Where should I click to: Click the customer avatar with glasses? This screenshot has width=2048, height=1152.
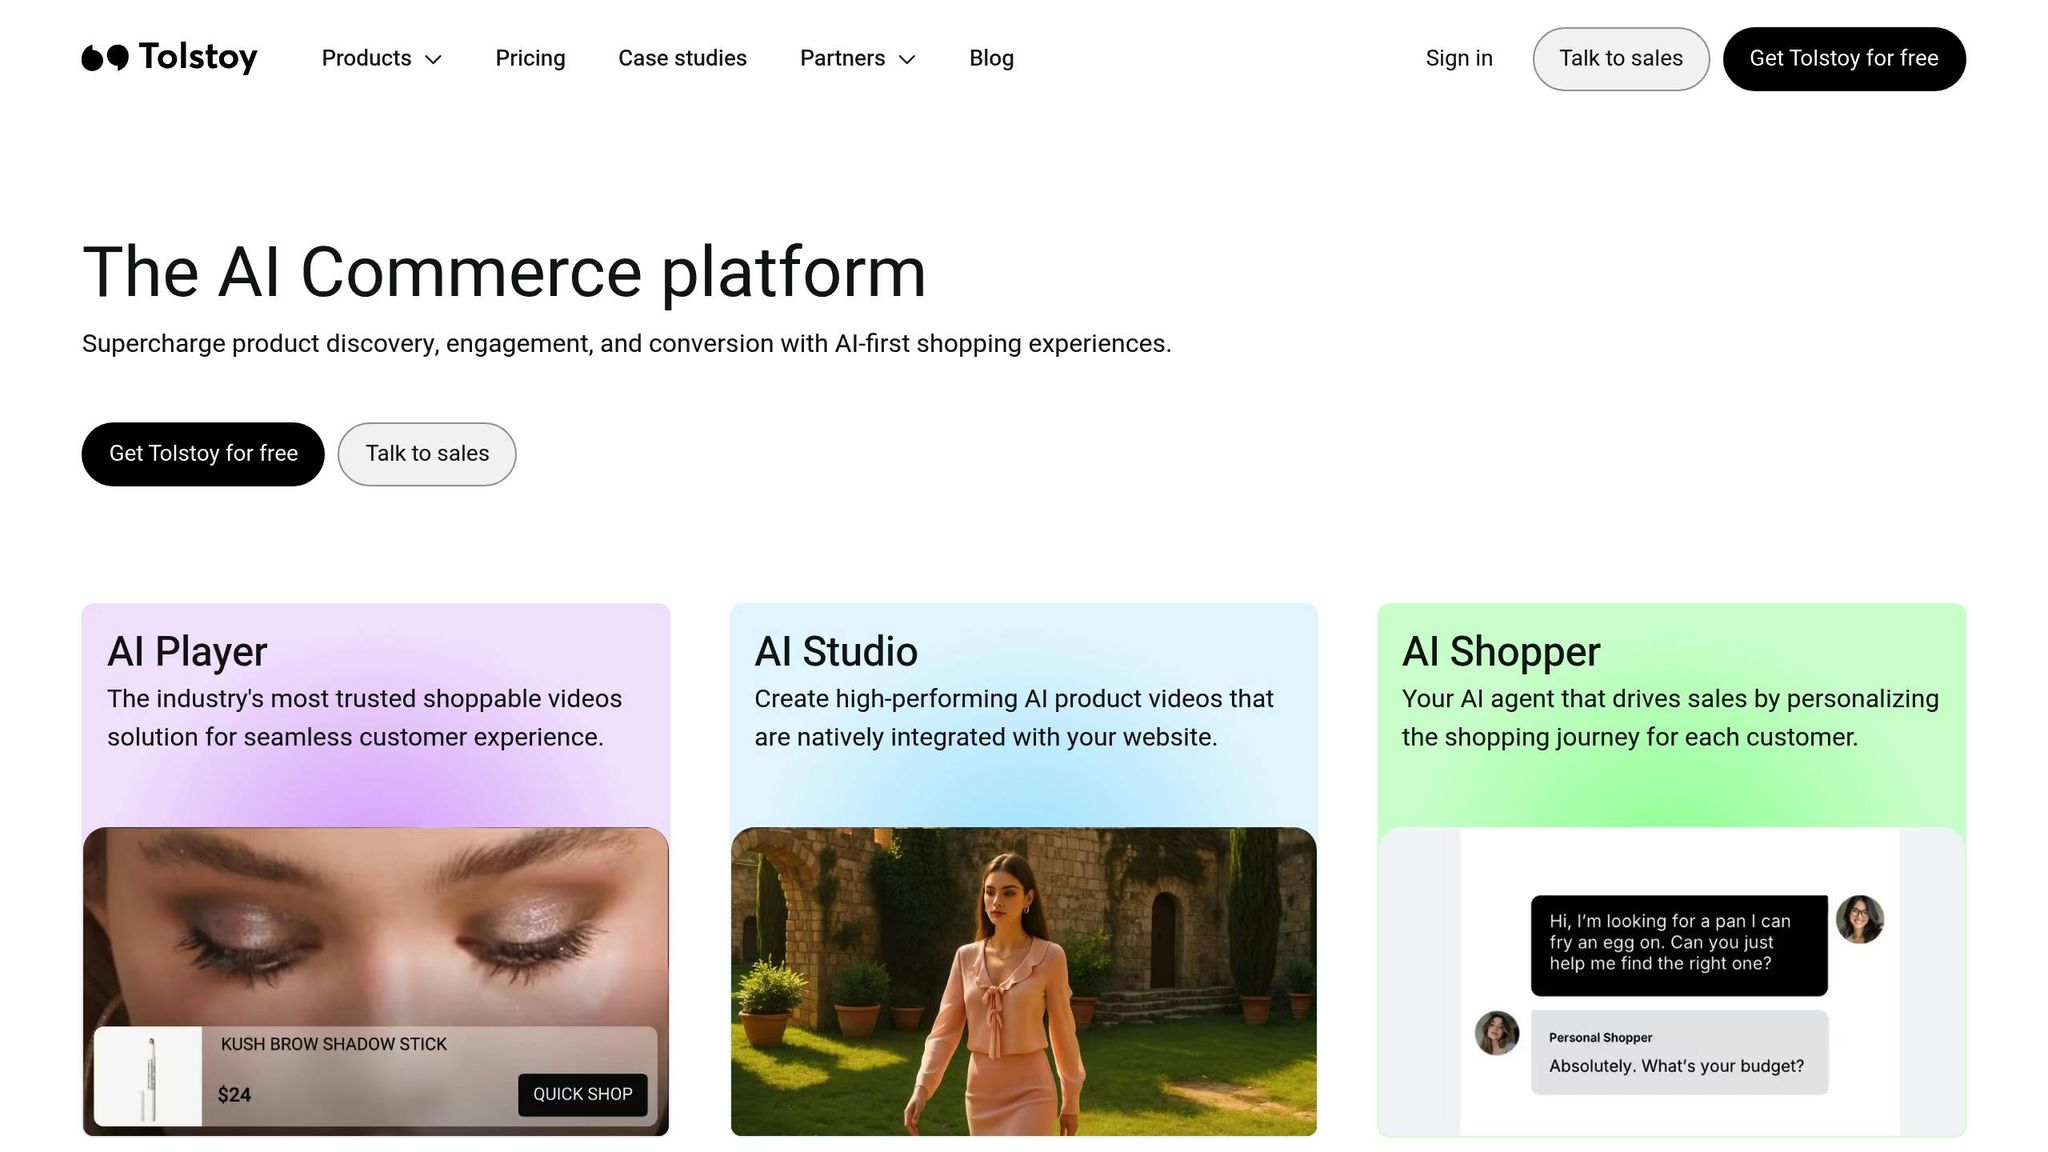(x=1859, y=919)
